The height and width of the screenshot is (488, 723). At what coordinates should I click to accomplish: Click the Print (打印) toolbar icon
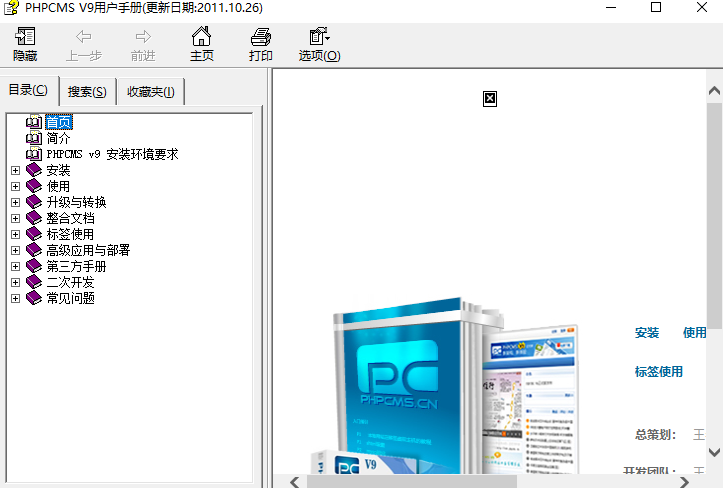260,44
